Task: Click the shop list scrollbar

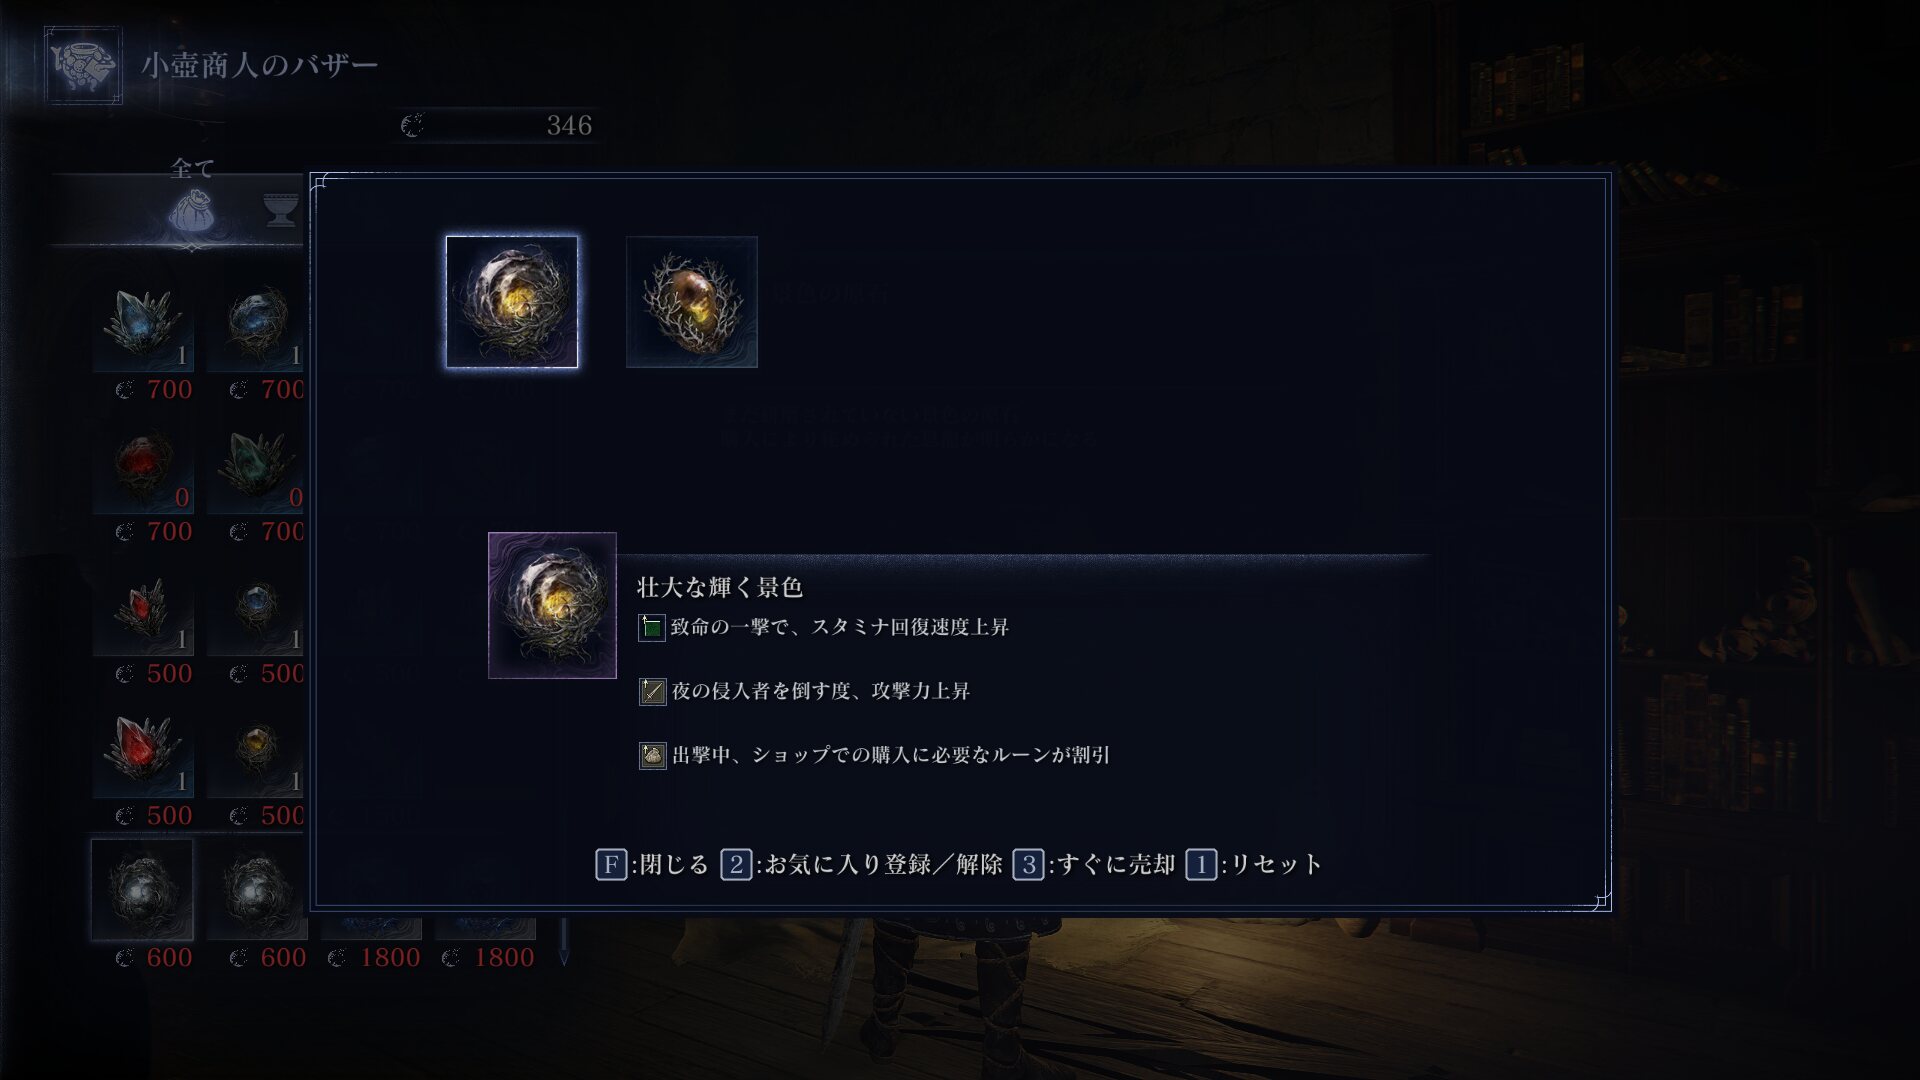Action: pos(564,940)
